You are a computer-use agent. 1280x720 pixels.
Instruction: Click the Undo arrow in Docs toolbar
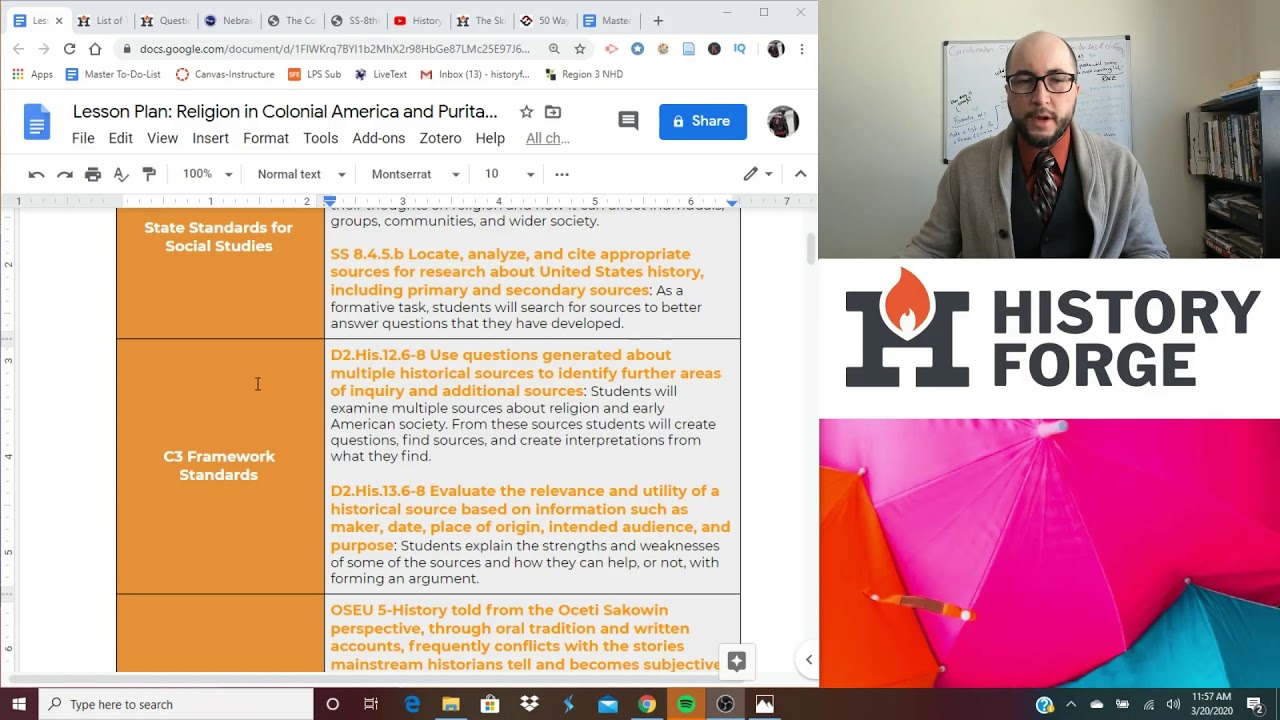[x=36, y=174]
